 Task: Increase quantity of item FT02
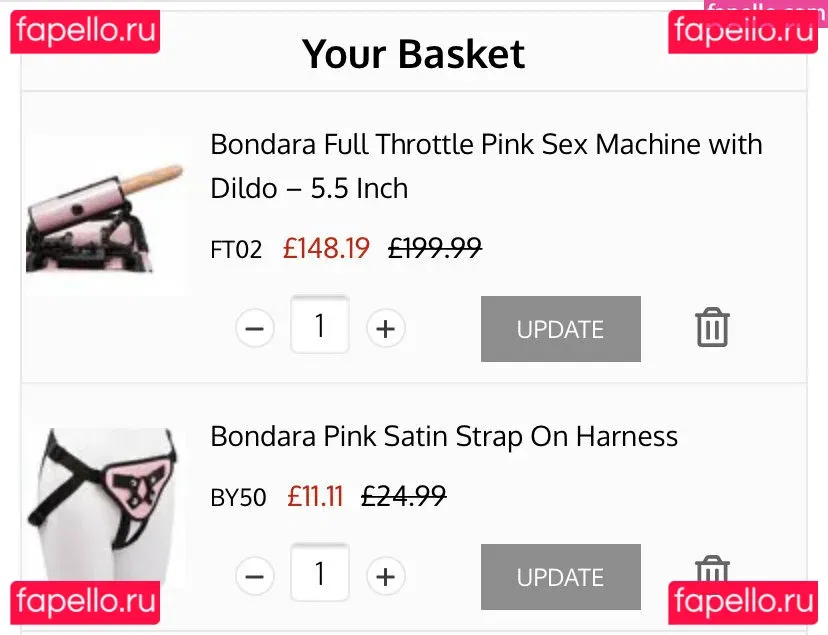[x=386, y=328]
